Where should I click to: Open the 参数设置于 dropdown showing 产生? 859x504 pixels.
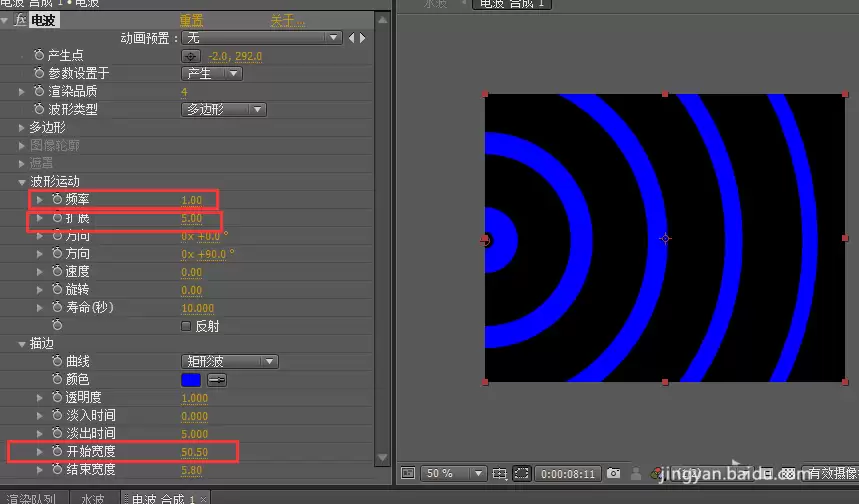click(212, 73)
